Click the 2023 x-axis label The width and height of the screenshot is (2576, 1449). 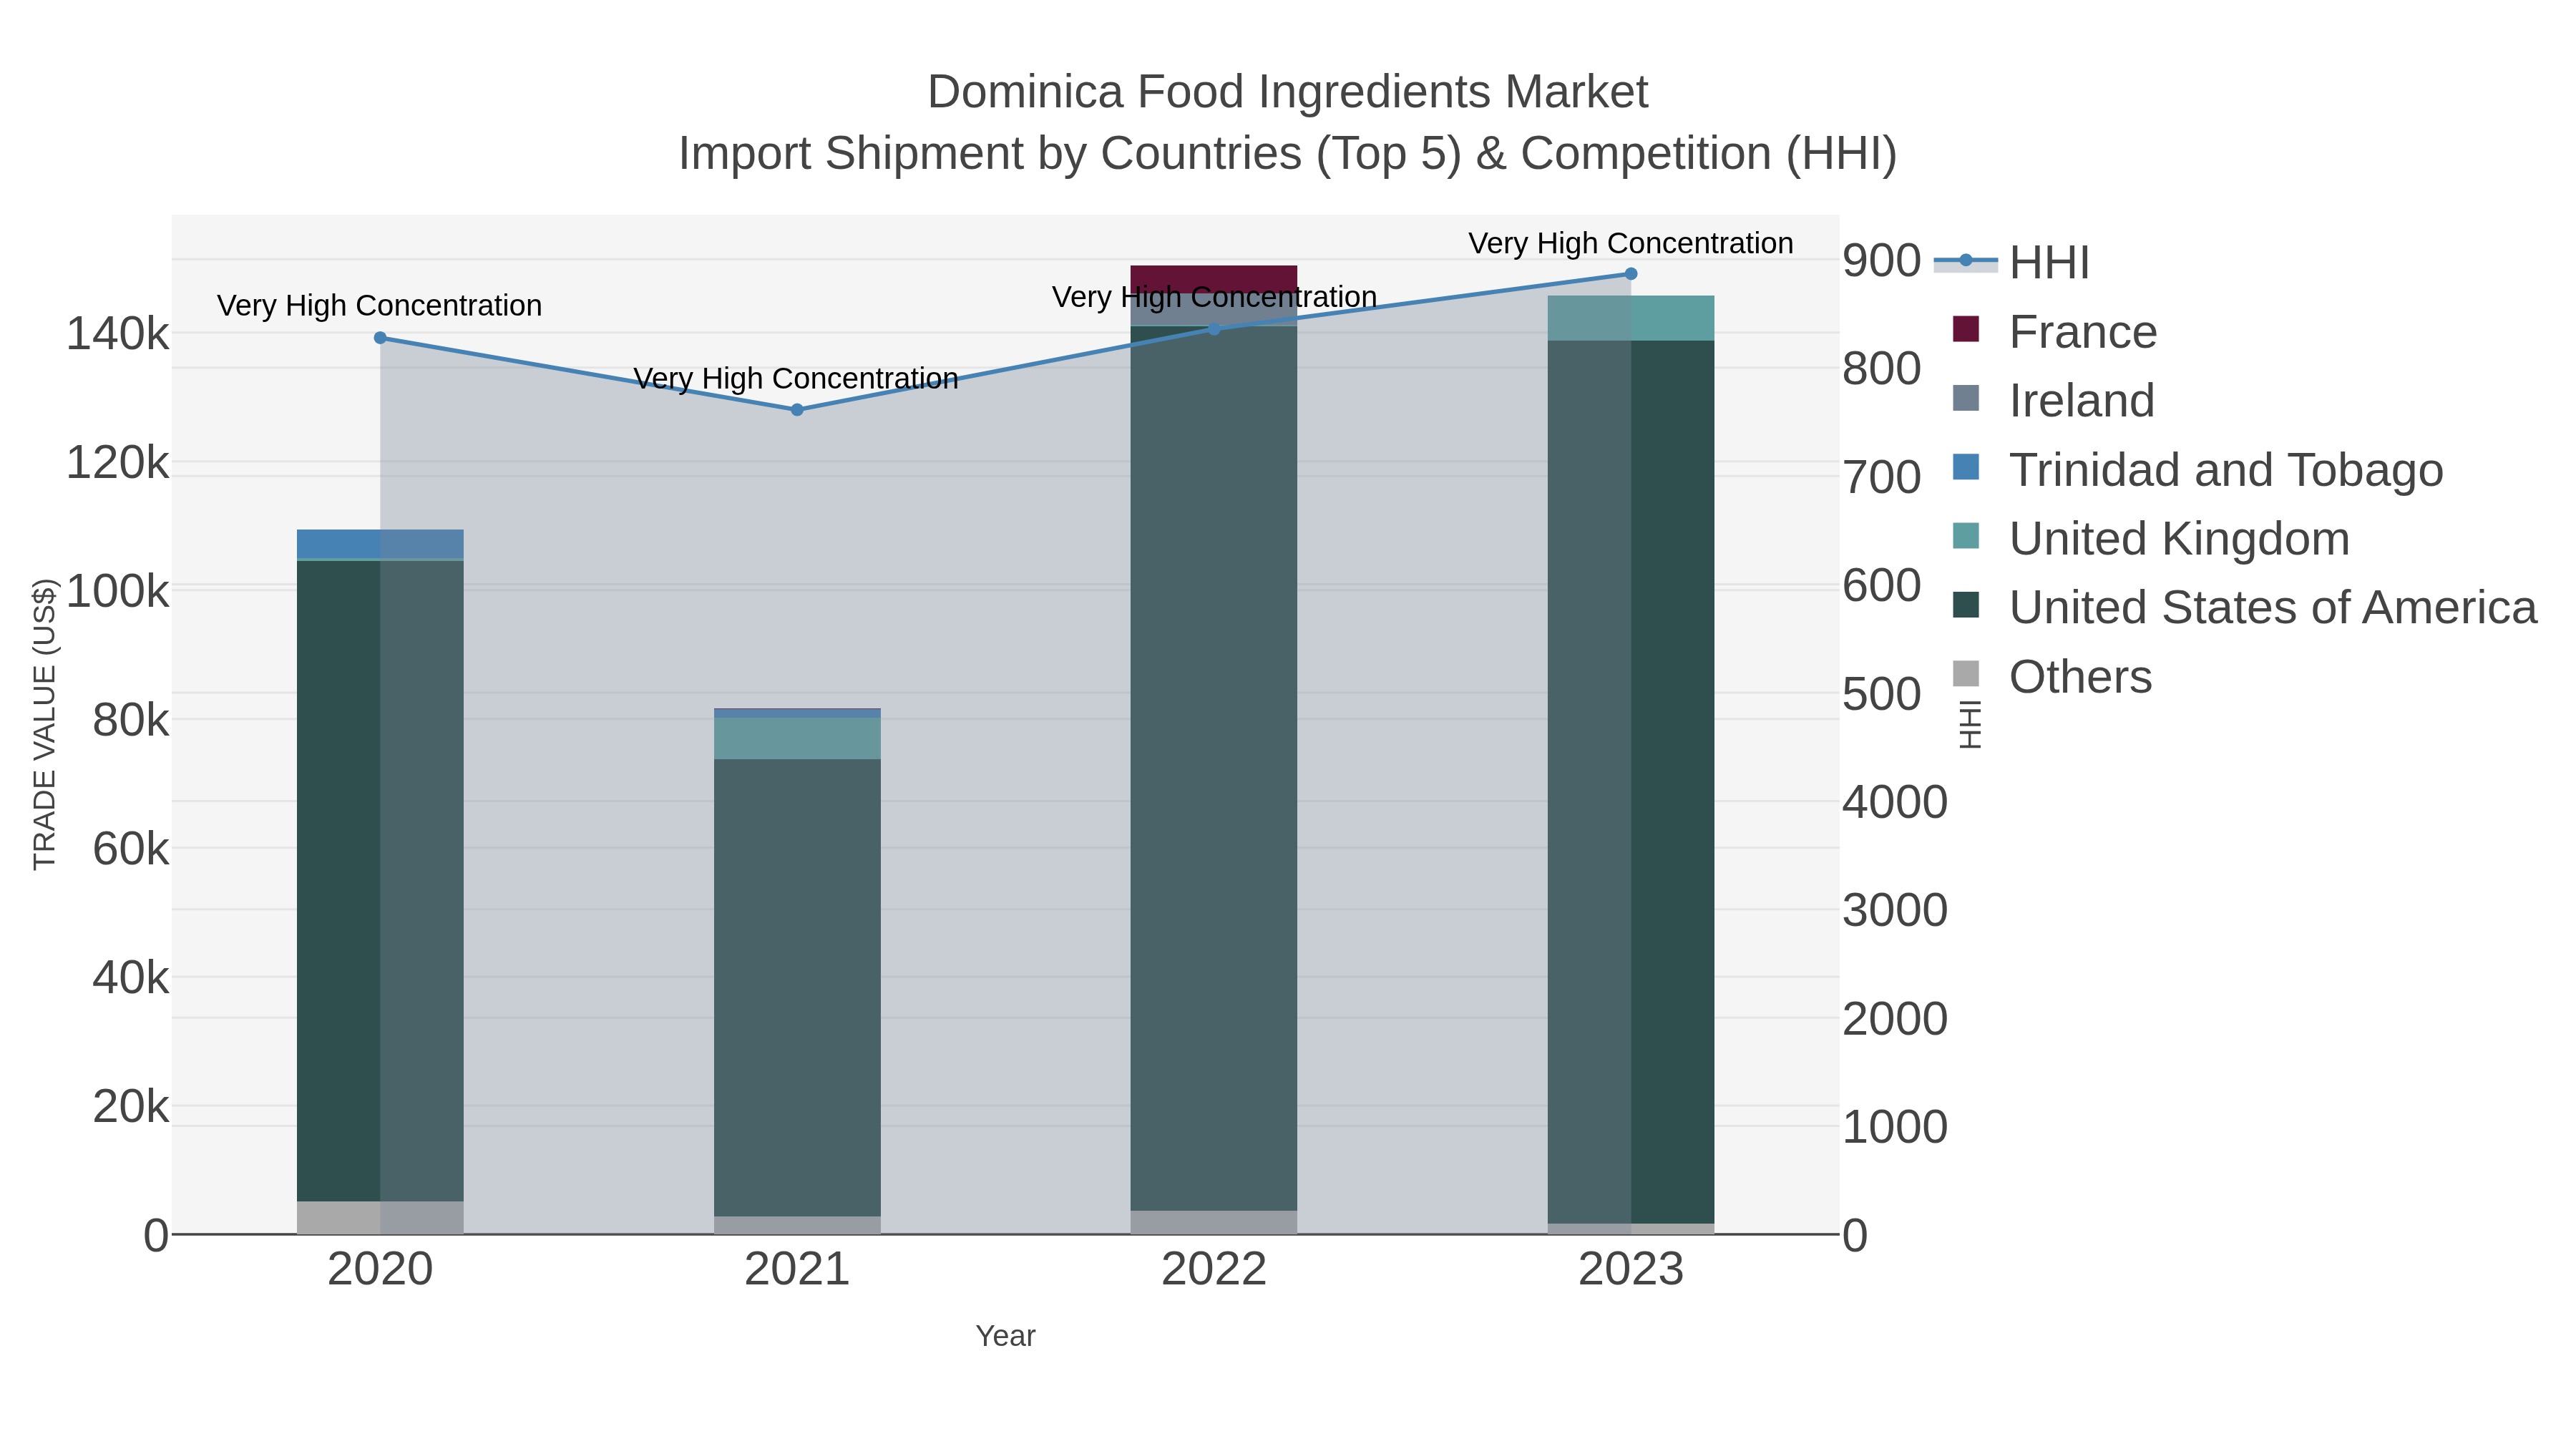[1631, 1270]
